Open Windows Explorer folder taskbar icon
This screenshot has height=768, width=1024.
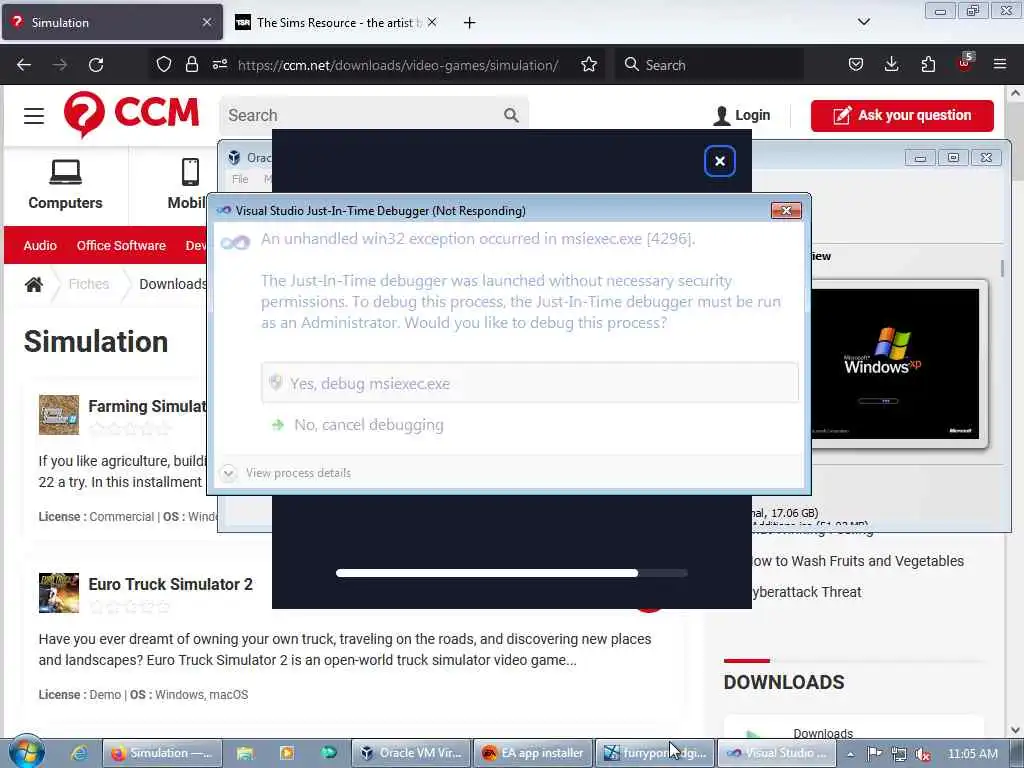(x=245, y=753)
